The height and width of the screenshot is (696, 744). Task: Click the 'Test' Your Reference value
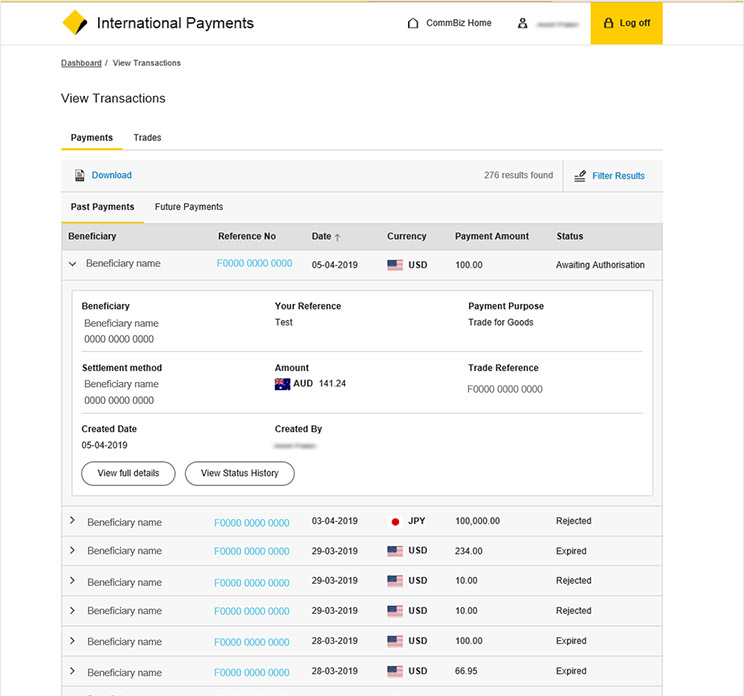[284, 322]
